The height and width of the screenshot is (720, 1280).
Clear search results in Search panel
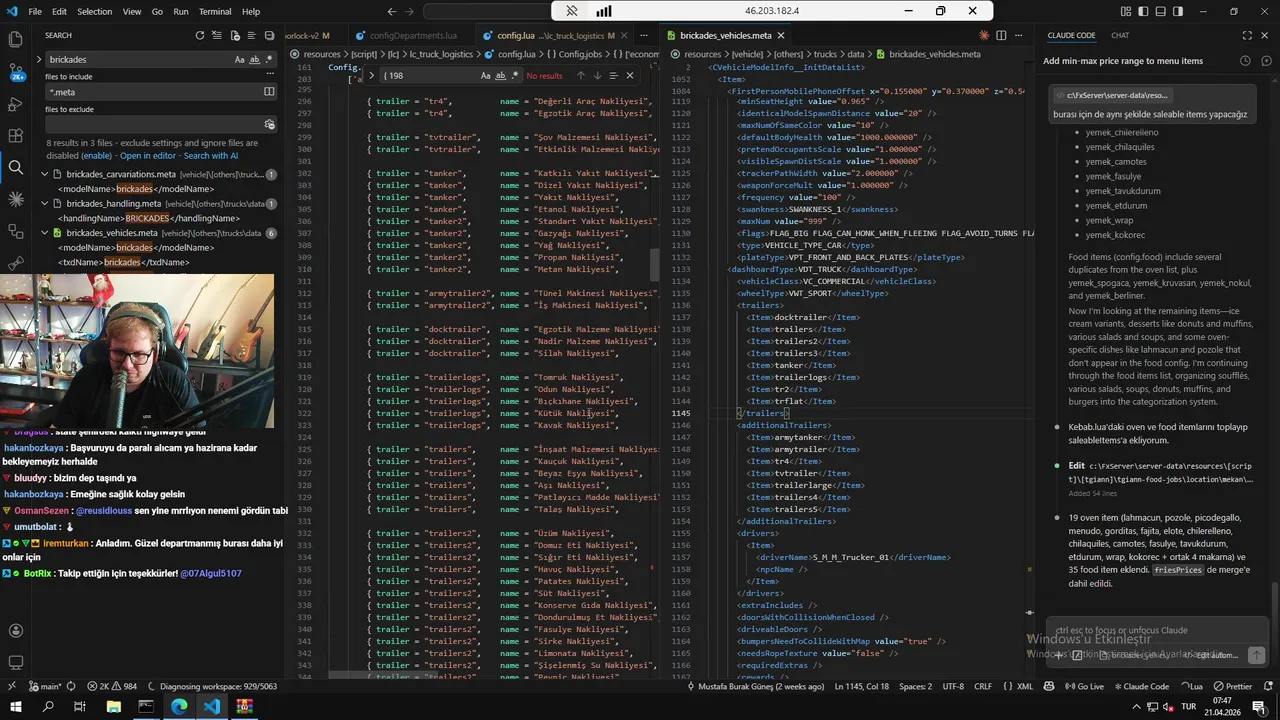click(x=217, y=35)
